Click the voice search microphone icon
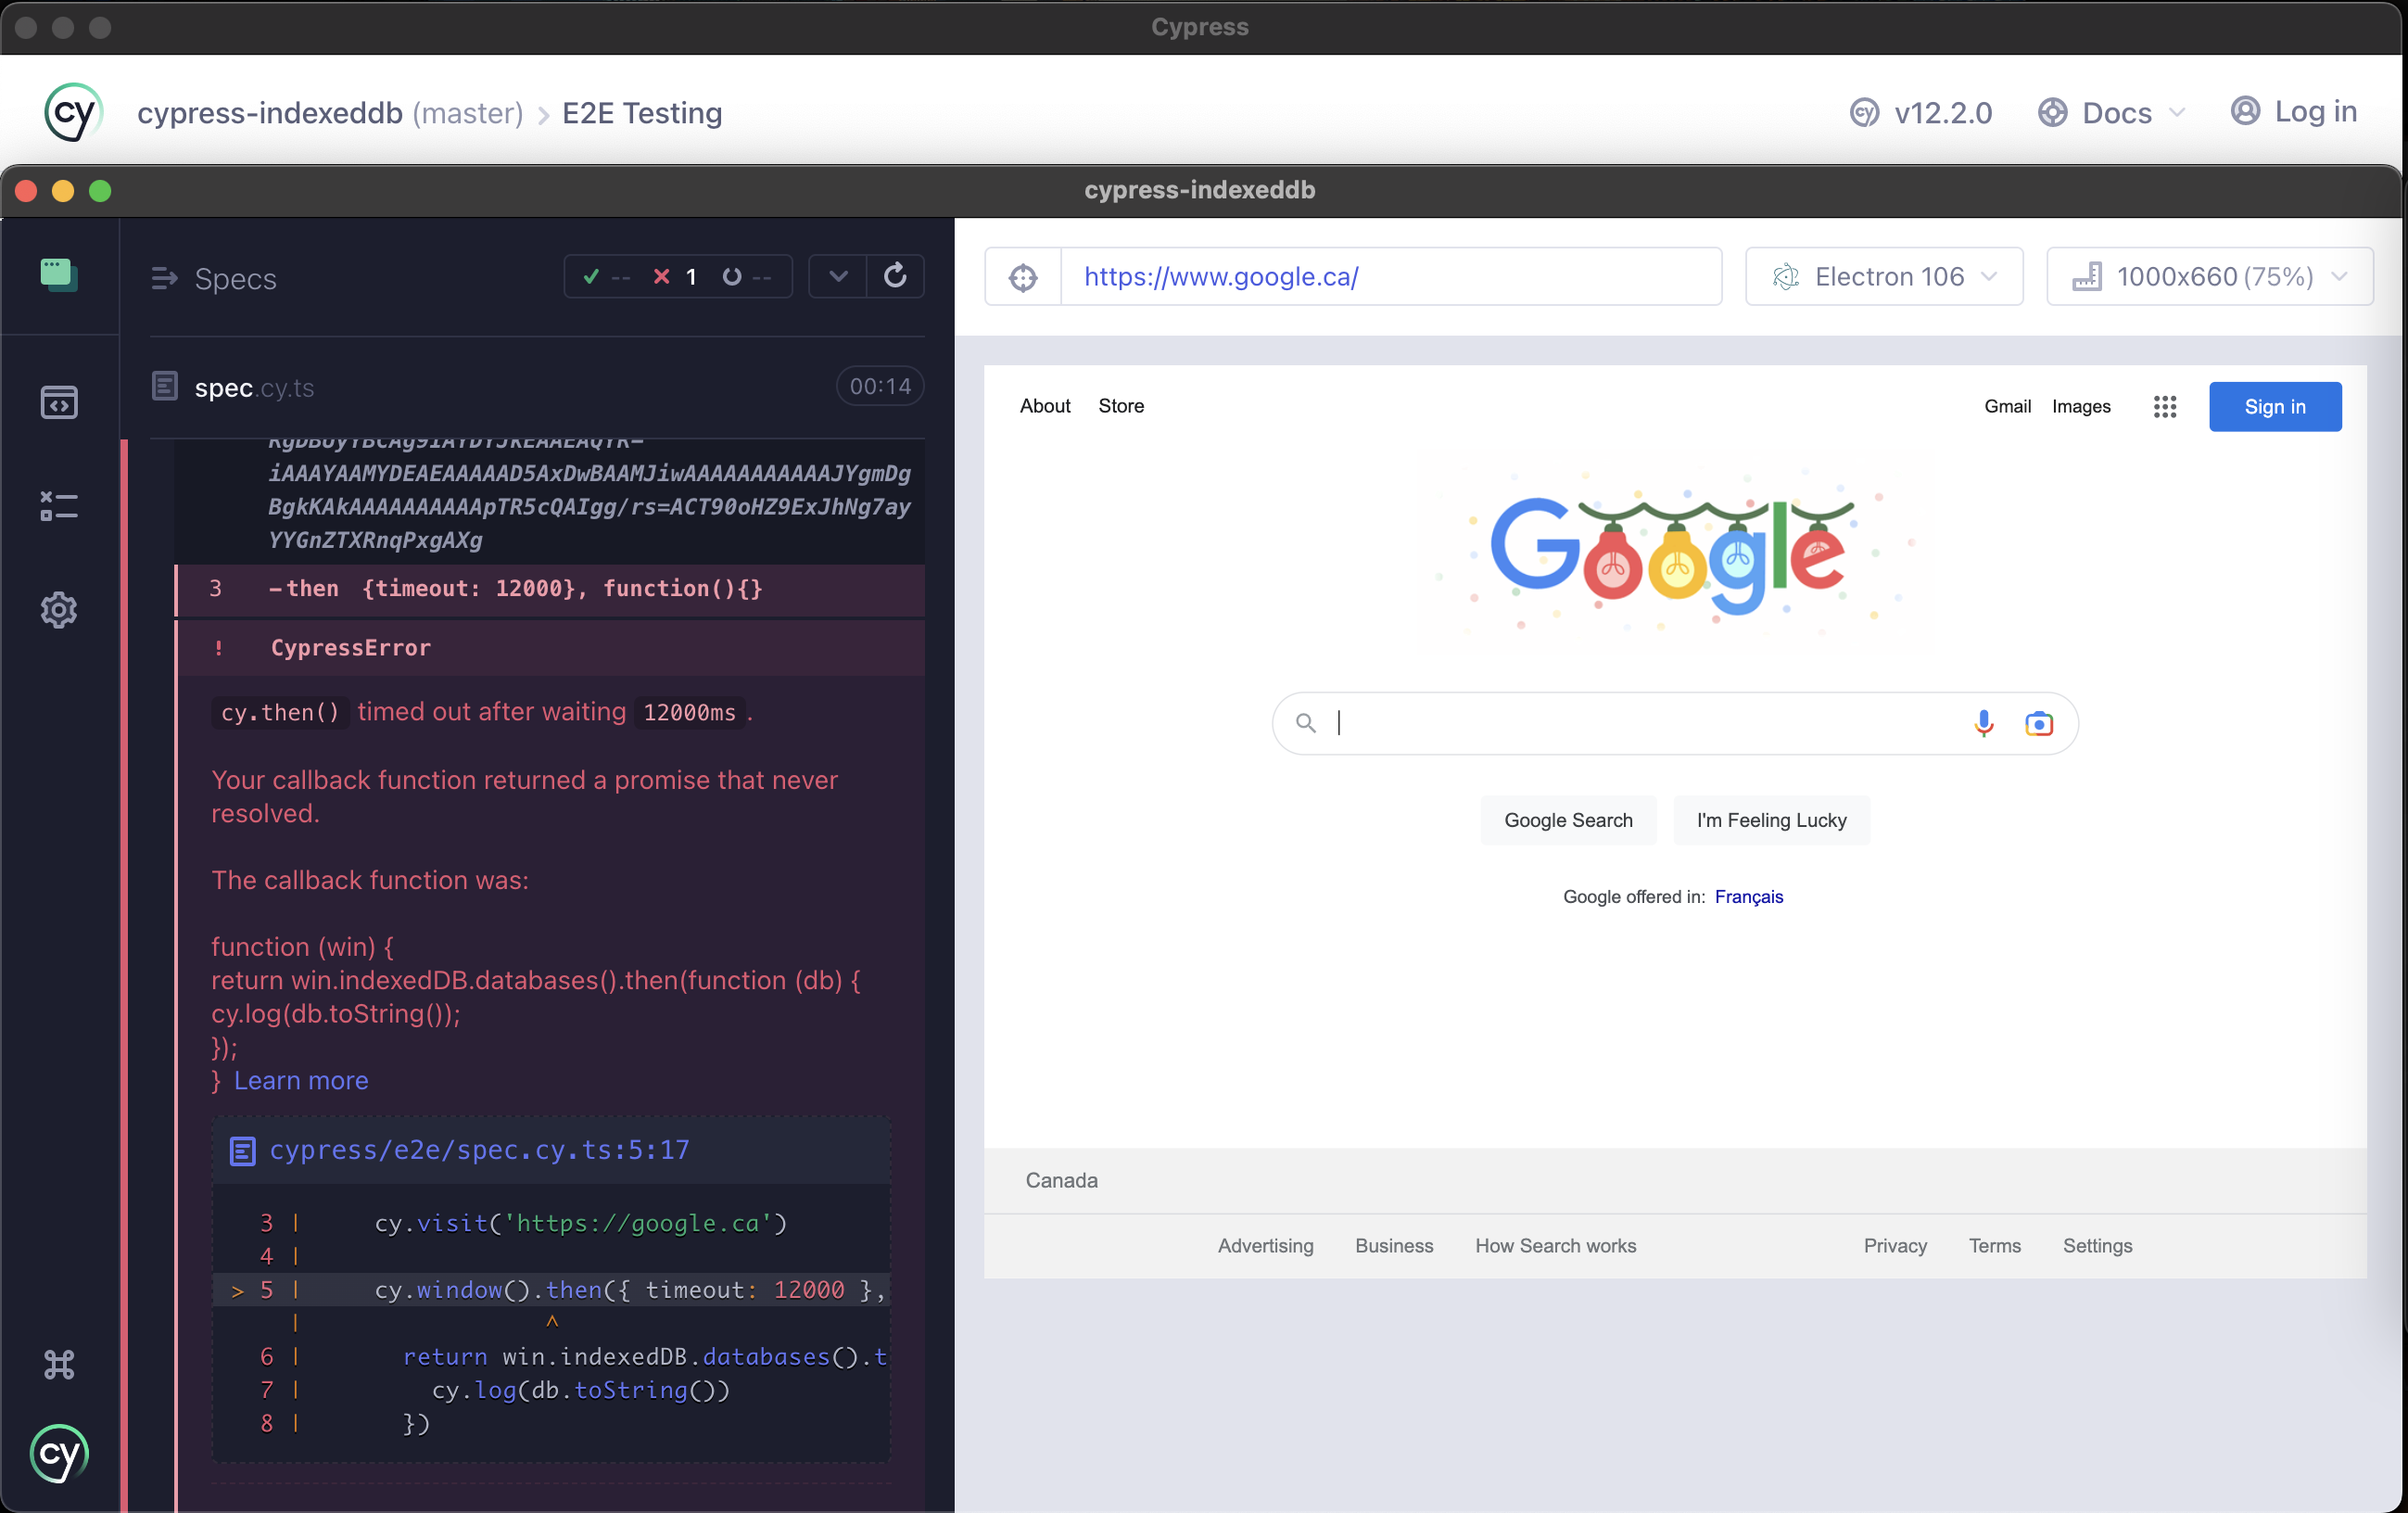Viewport: 2408px width, 1513px height. tap(1983, 723)
